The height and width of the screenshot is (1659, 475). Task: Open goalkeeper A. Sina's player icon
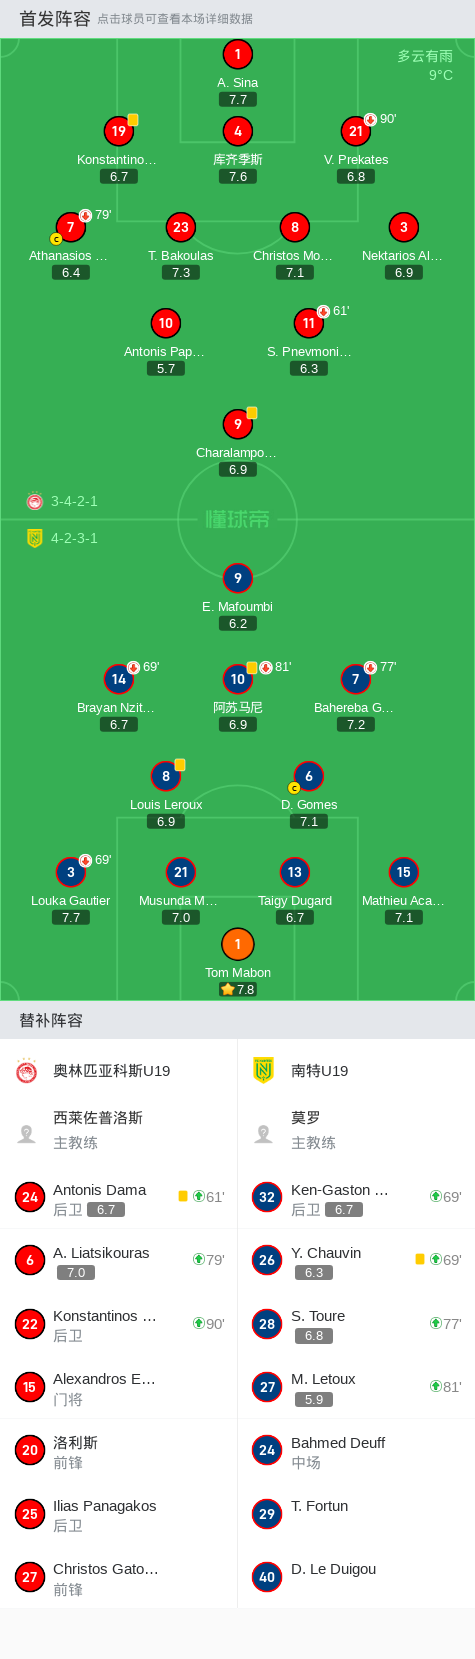coord(238,55)
